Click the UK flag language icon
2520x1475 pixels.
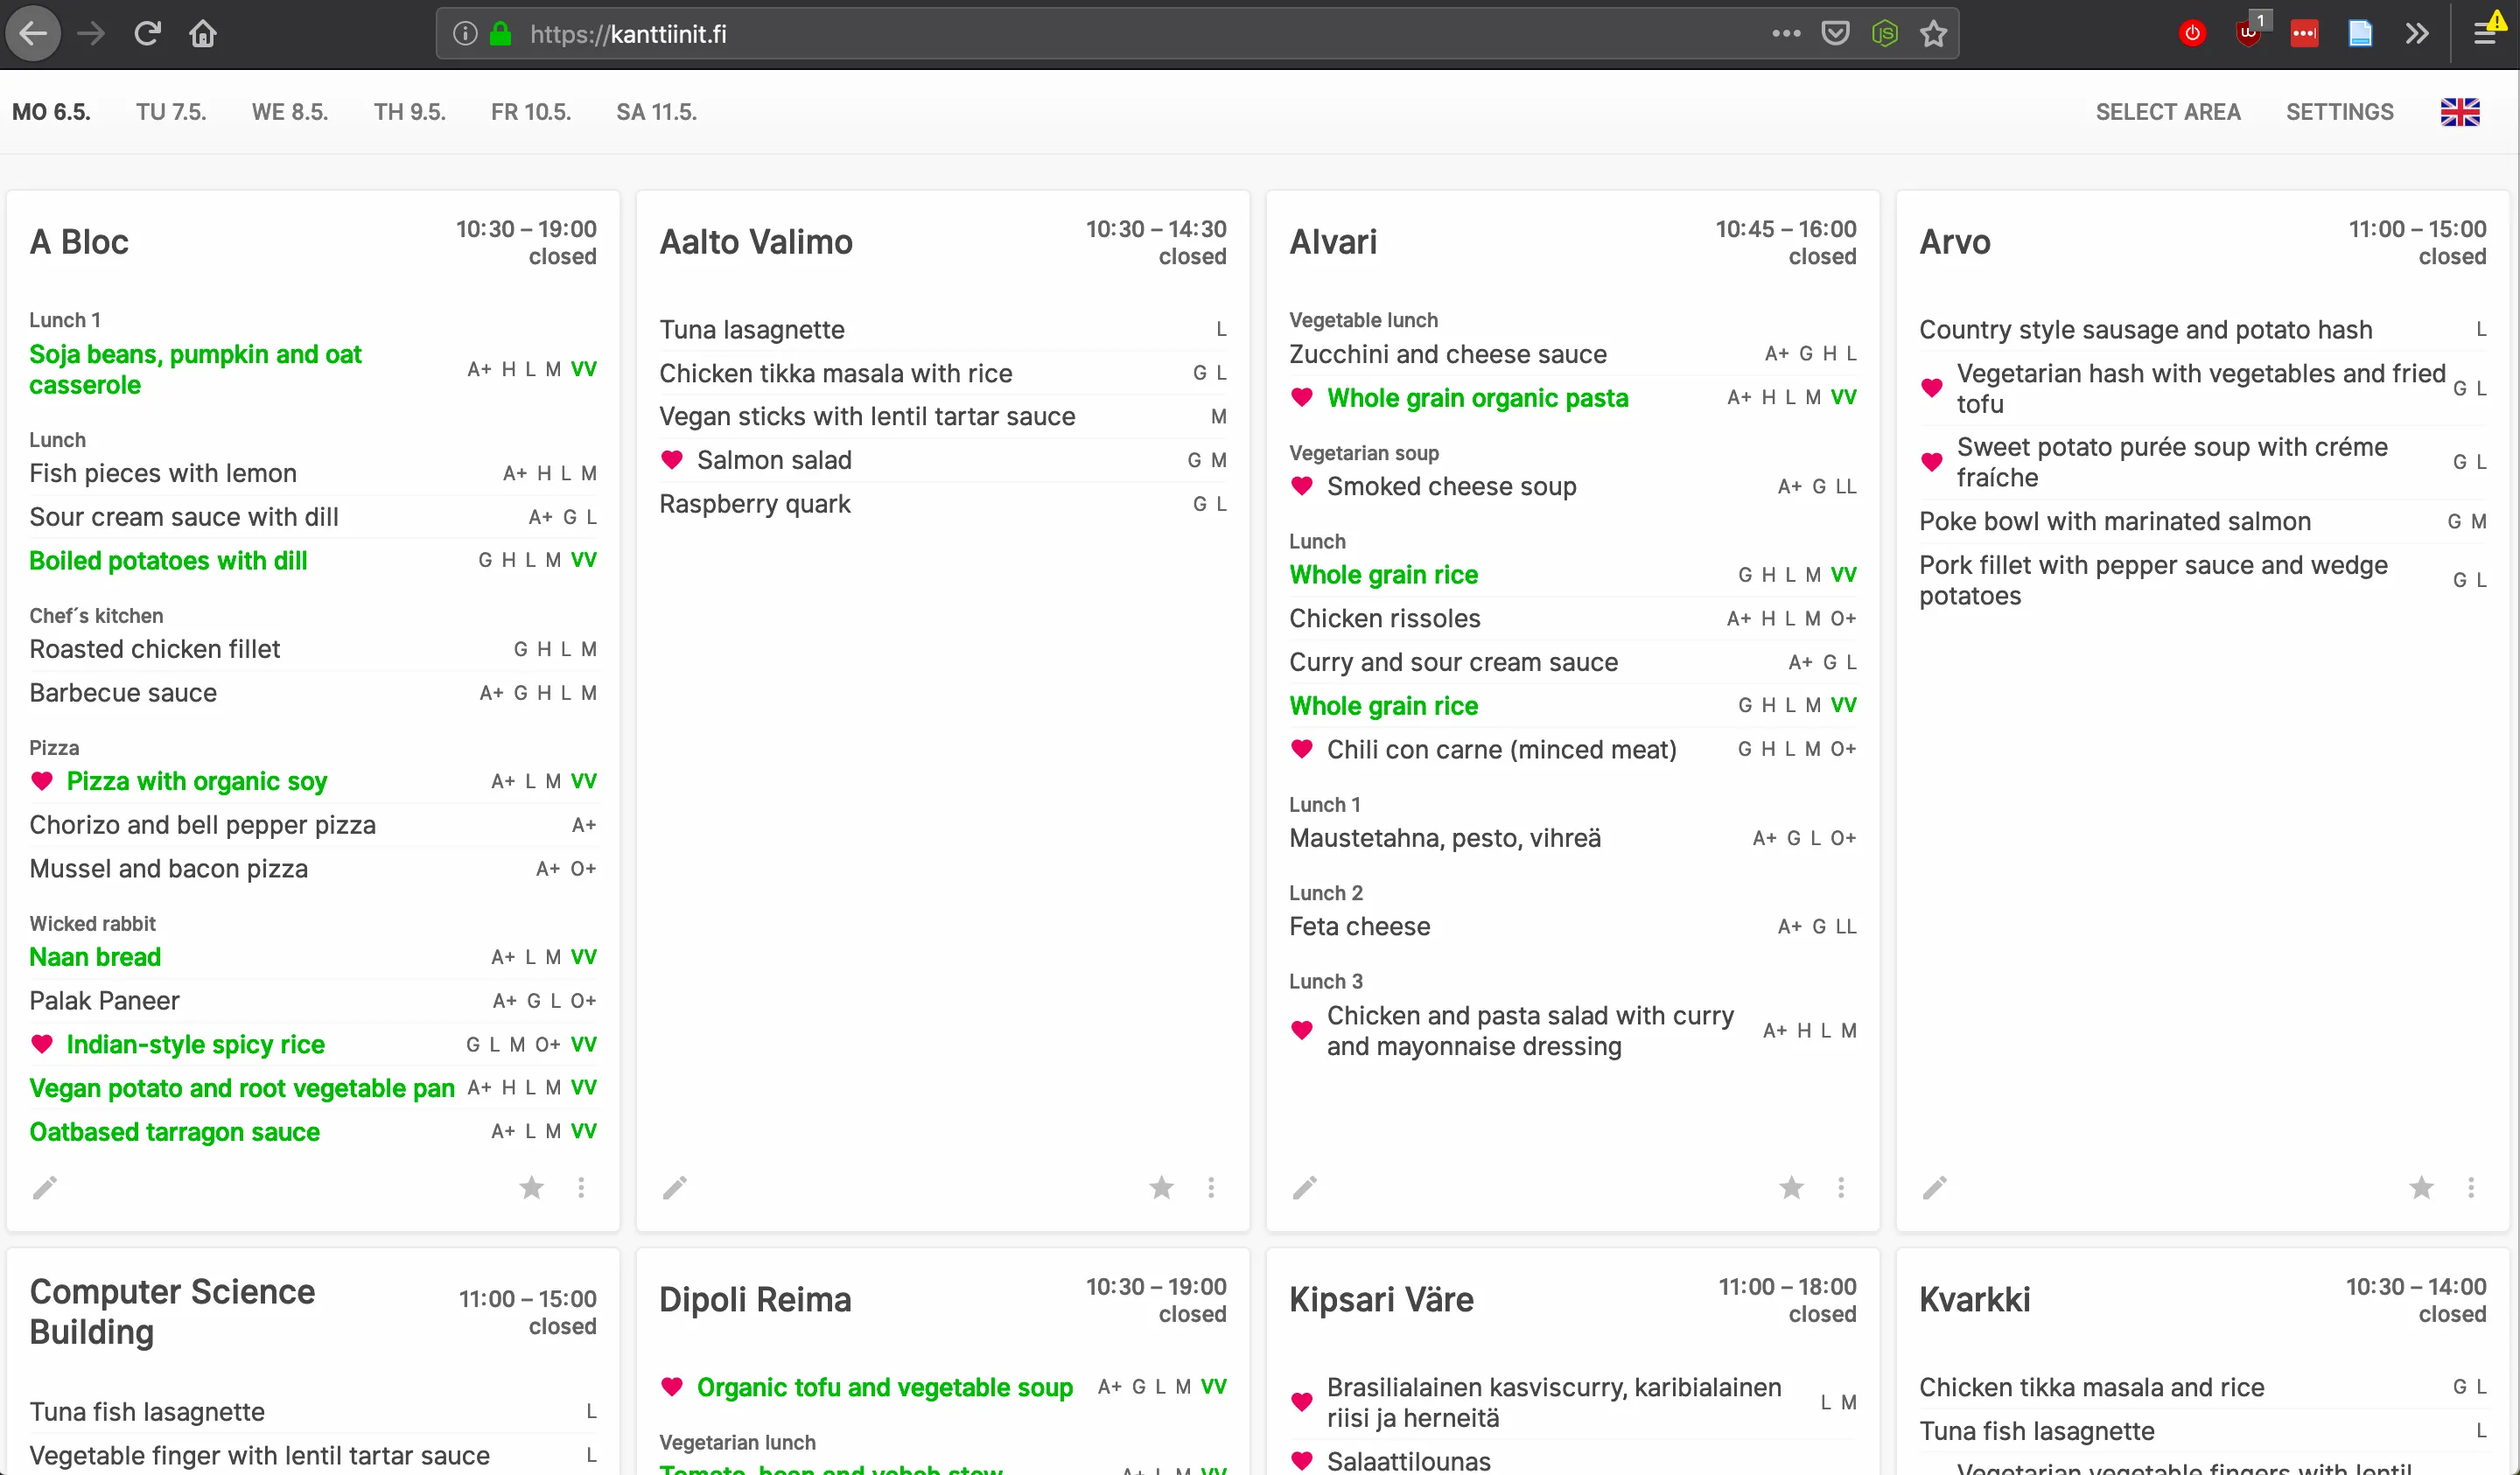pos(2460,112)
